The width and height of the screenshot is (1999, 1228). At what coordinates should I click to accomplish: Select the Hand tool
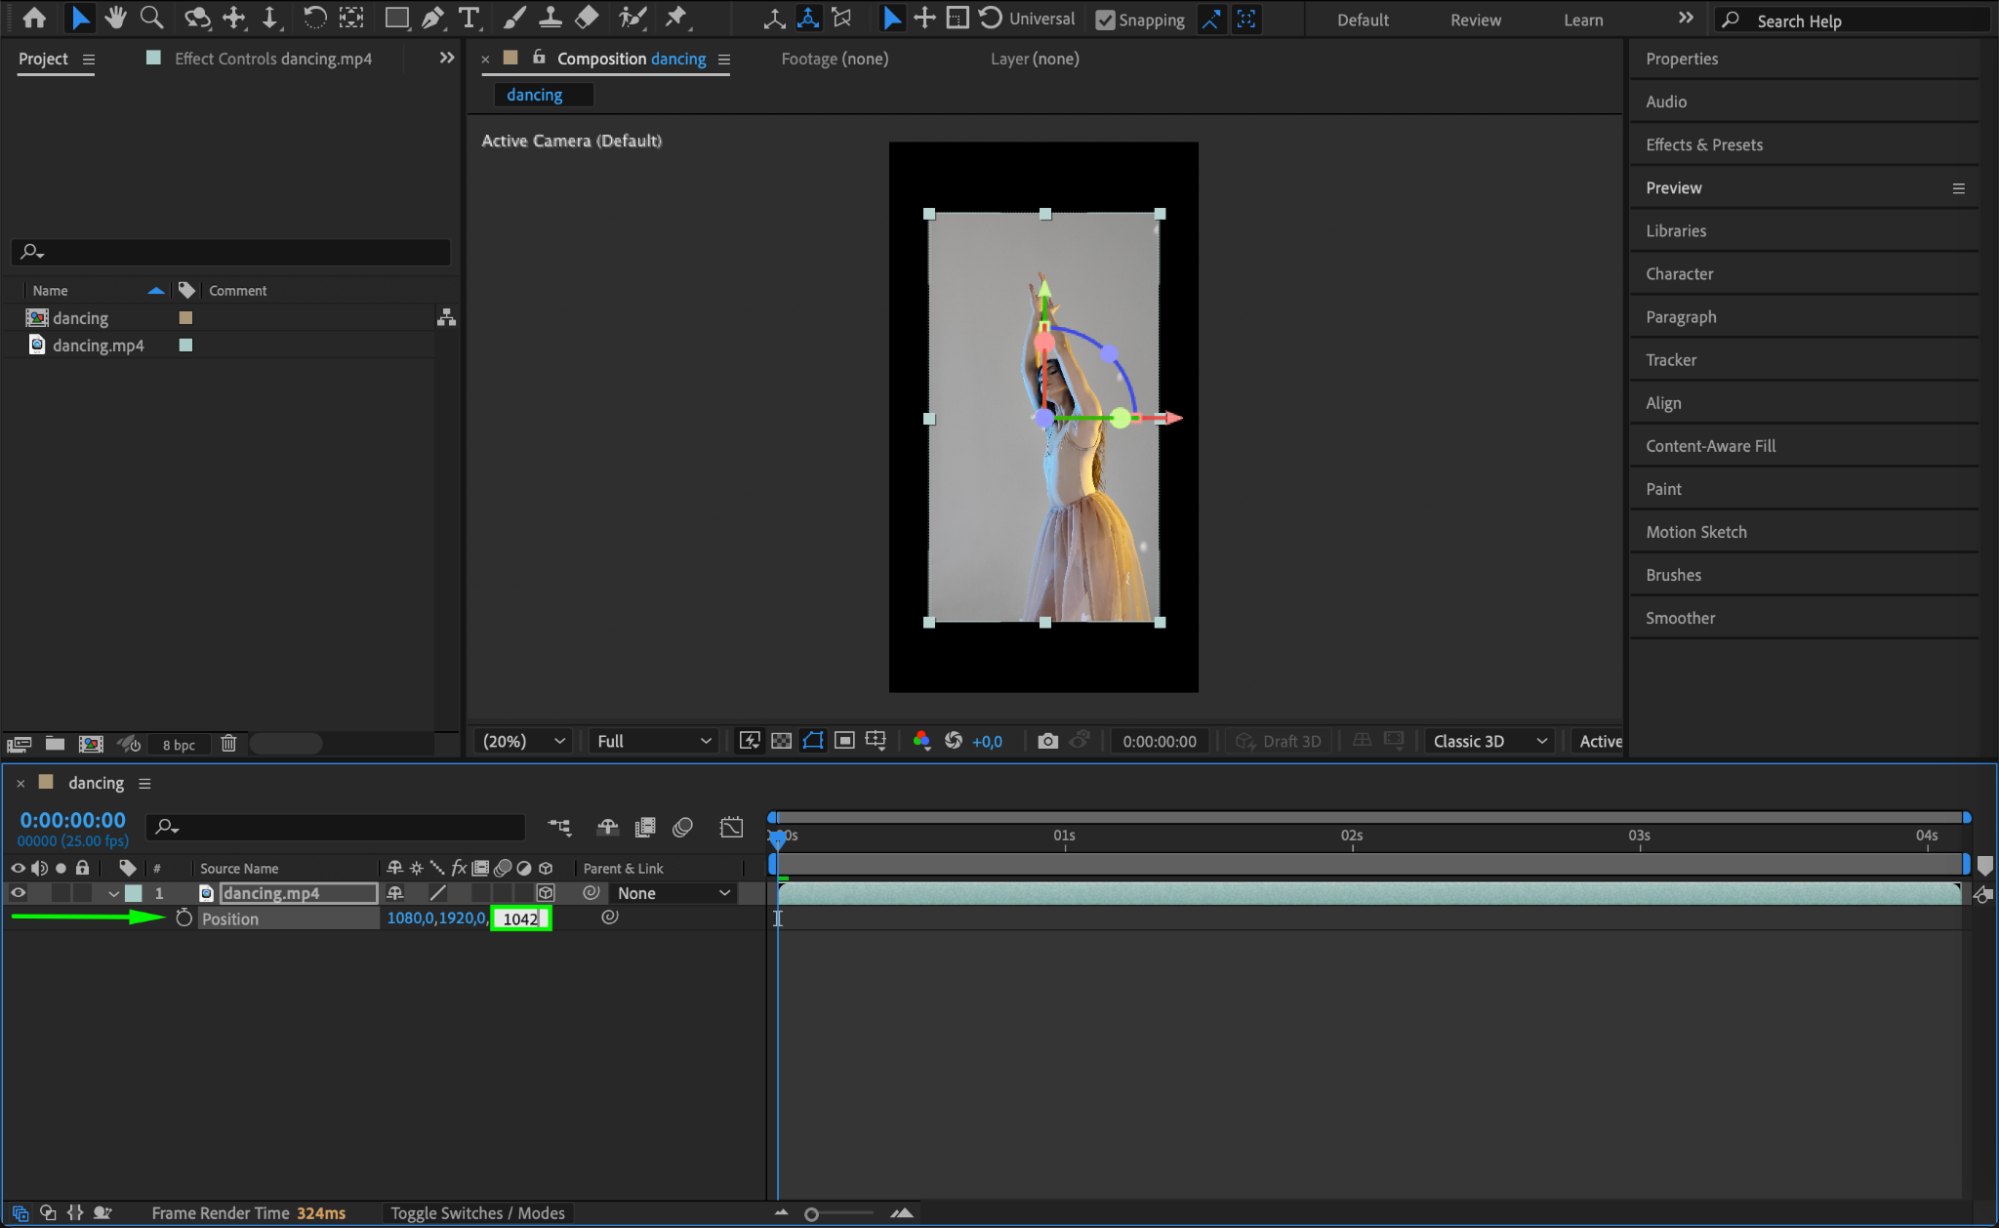tap(115, 17)
